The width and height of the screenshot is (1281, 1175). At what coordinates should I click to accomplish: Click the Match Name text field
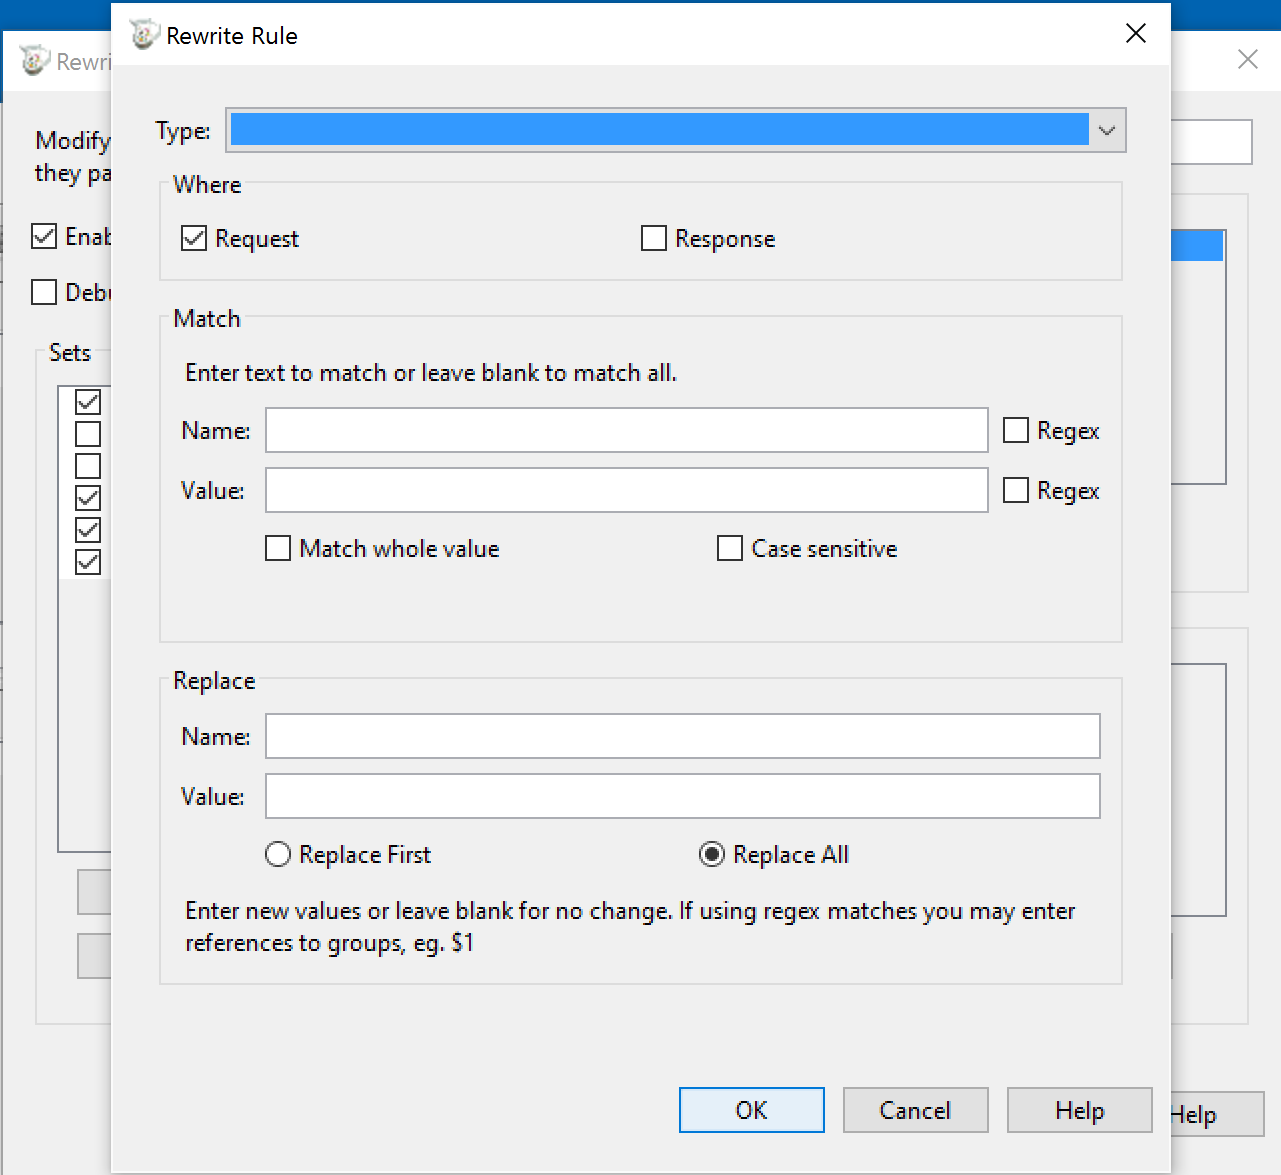pyautogui.click(x=626, y=431)
